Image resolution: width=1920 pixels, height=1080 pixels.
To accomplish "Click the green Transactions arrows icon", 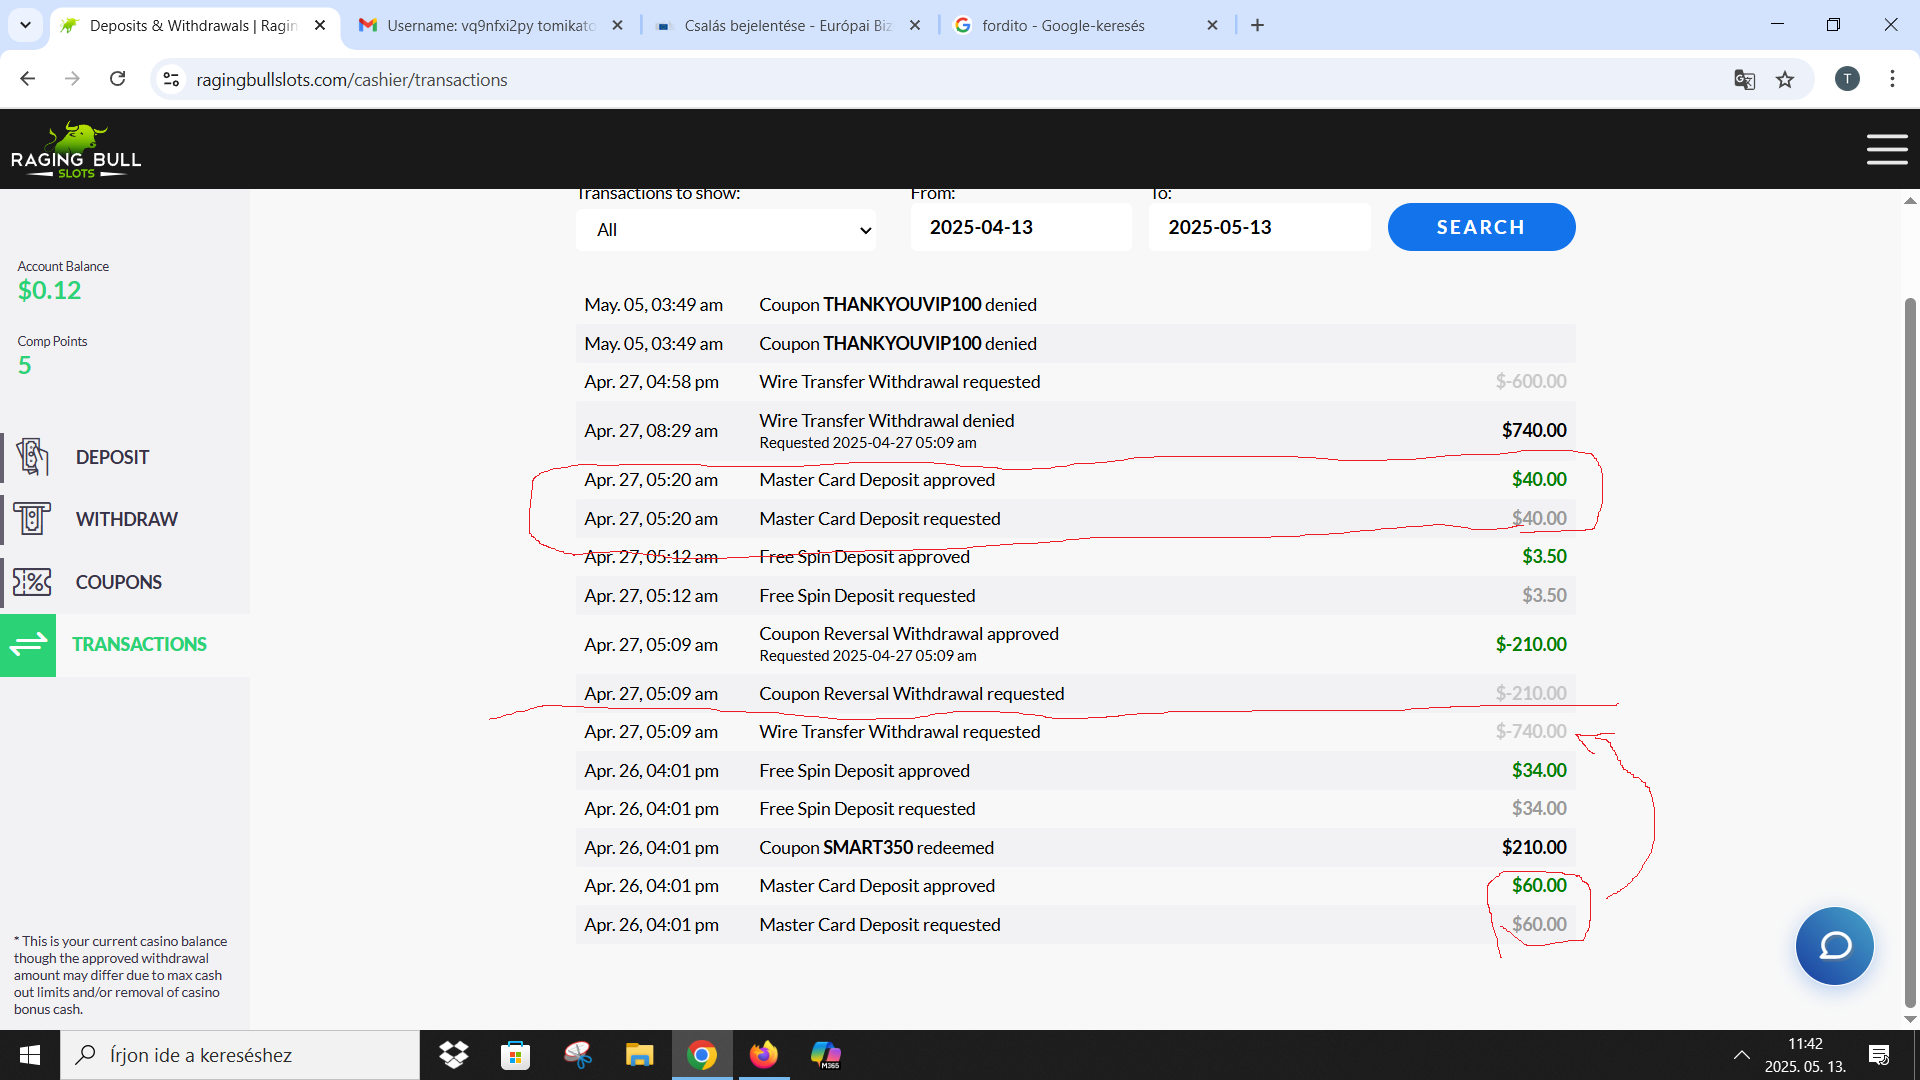I will point(28,644).
